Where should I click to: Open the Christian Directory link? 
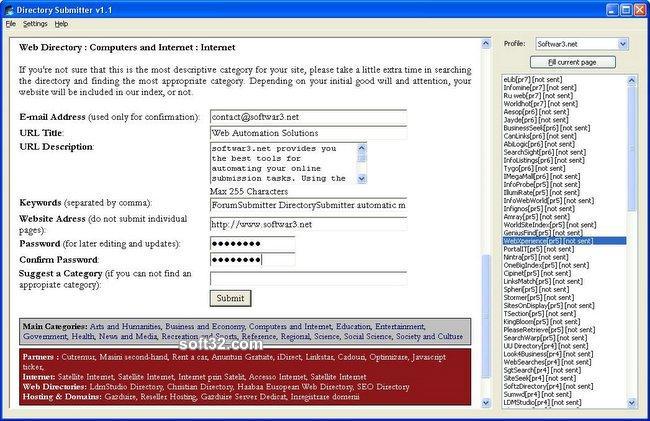point(200,387)
